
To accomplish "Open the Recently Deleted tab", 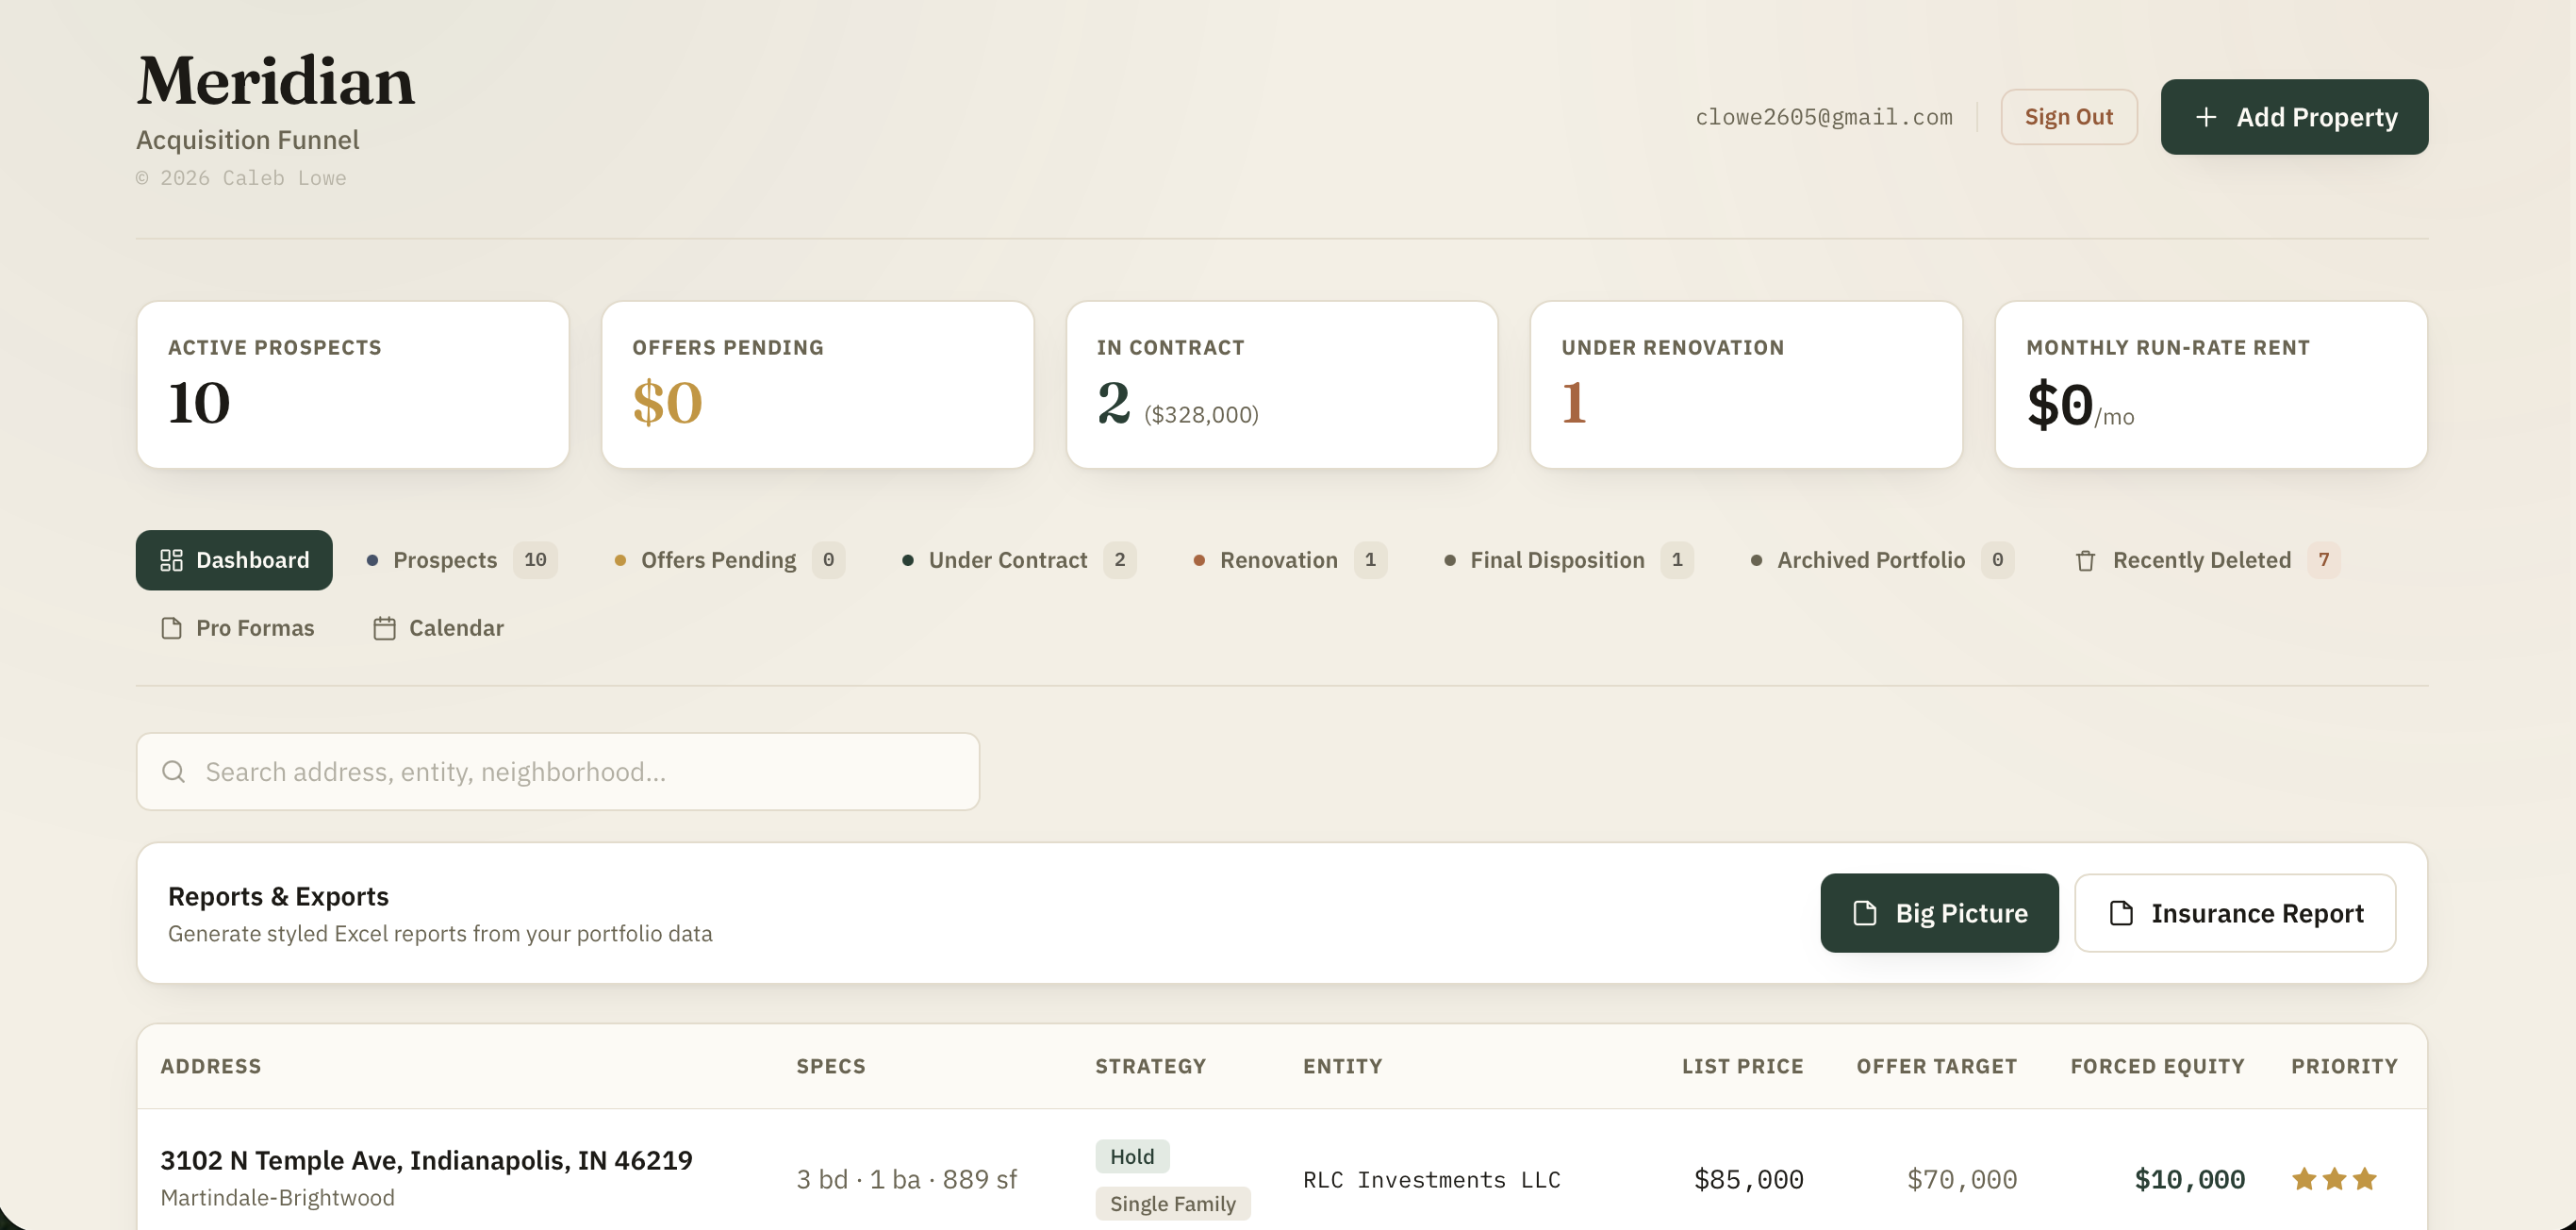I will (2207, 560).
